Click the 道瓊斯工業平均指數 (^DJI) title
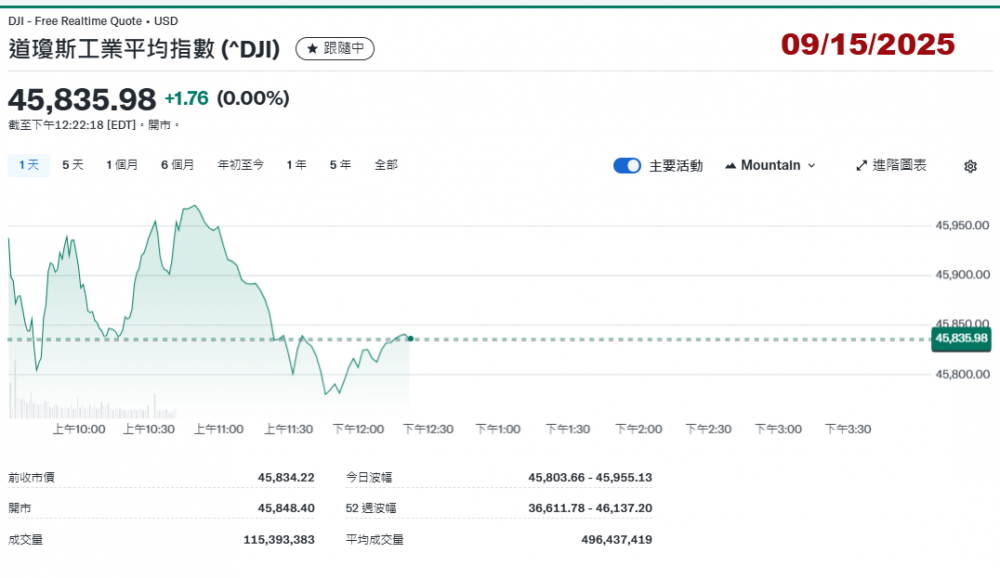This screenshot has width=1000, height=578. [x=145, y=48]
